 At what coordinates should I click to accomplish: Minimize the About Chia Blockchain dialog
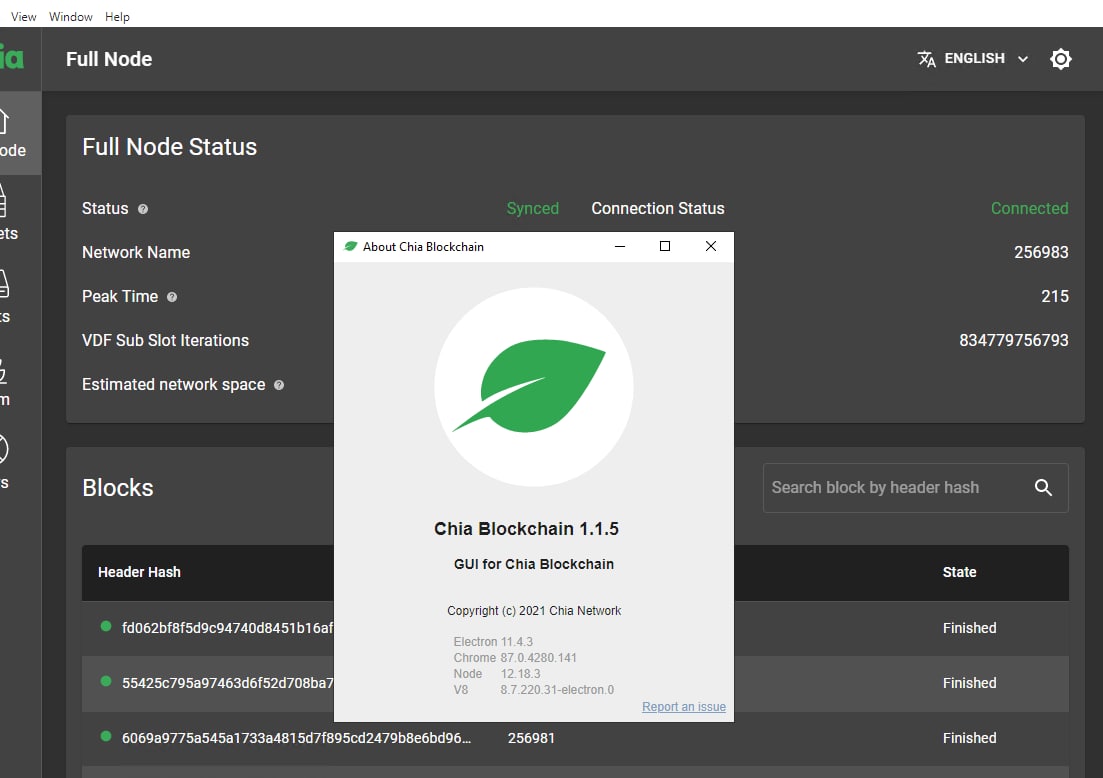620,246
